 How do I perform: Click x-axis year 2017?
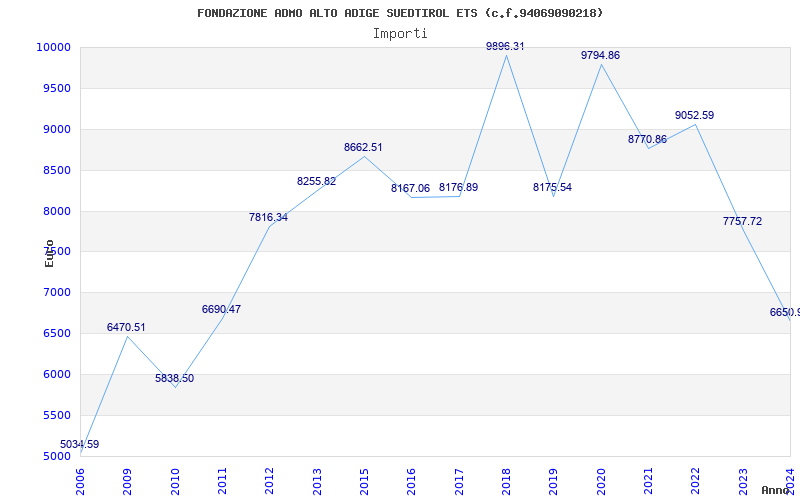(x=459, y=482)
